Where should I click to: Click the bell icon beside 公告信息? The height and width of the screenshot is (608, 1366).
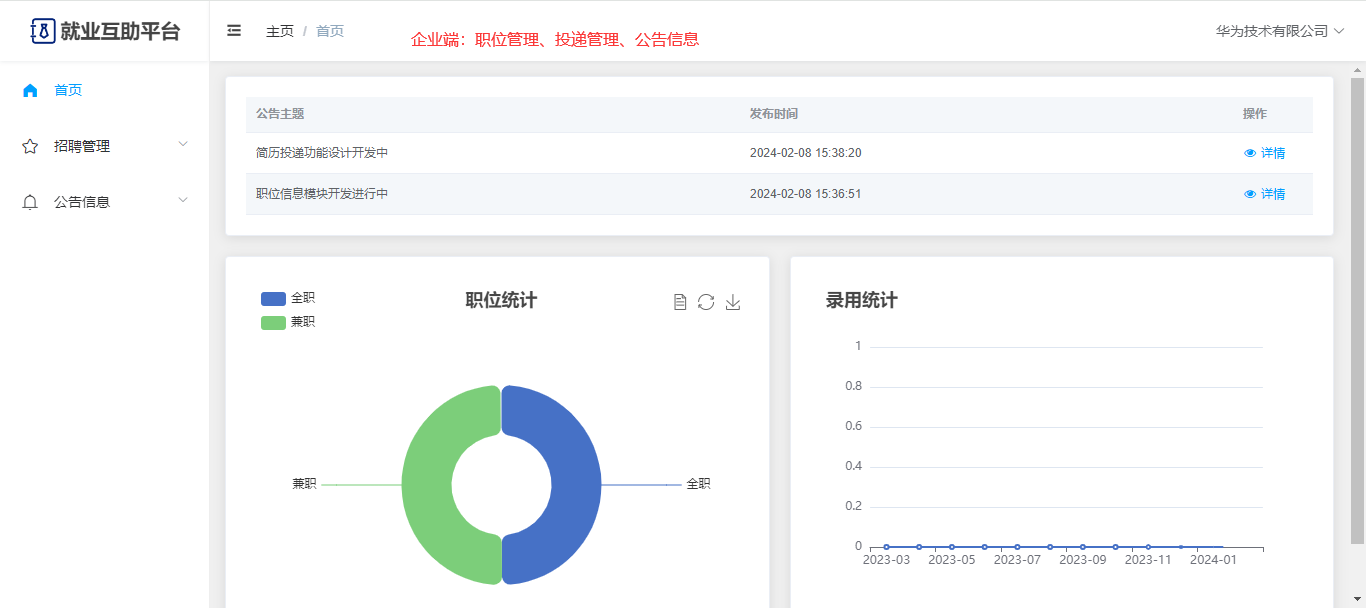click(x=30, y=202)
